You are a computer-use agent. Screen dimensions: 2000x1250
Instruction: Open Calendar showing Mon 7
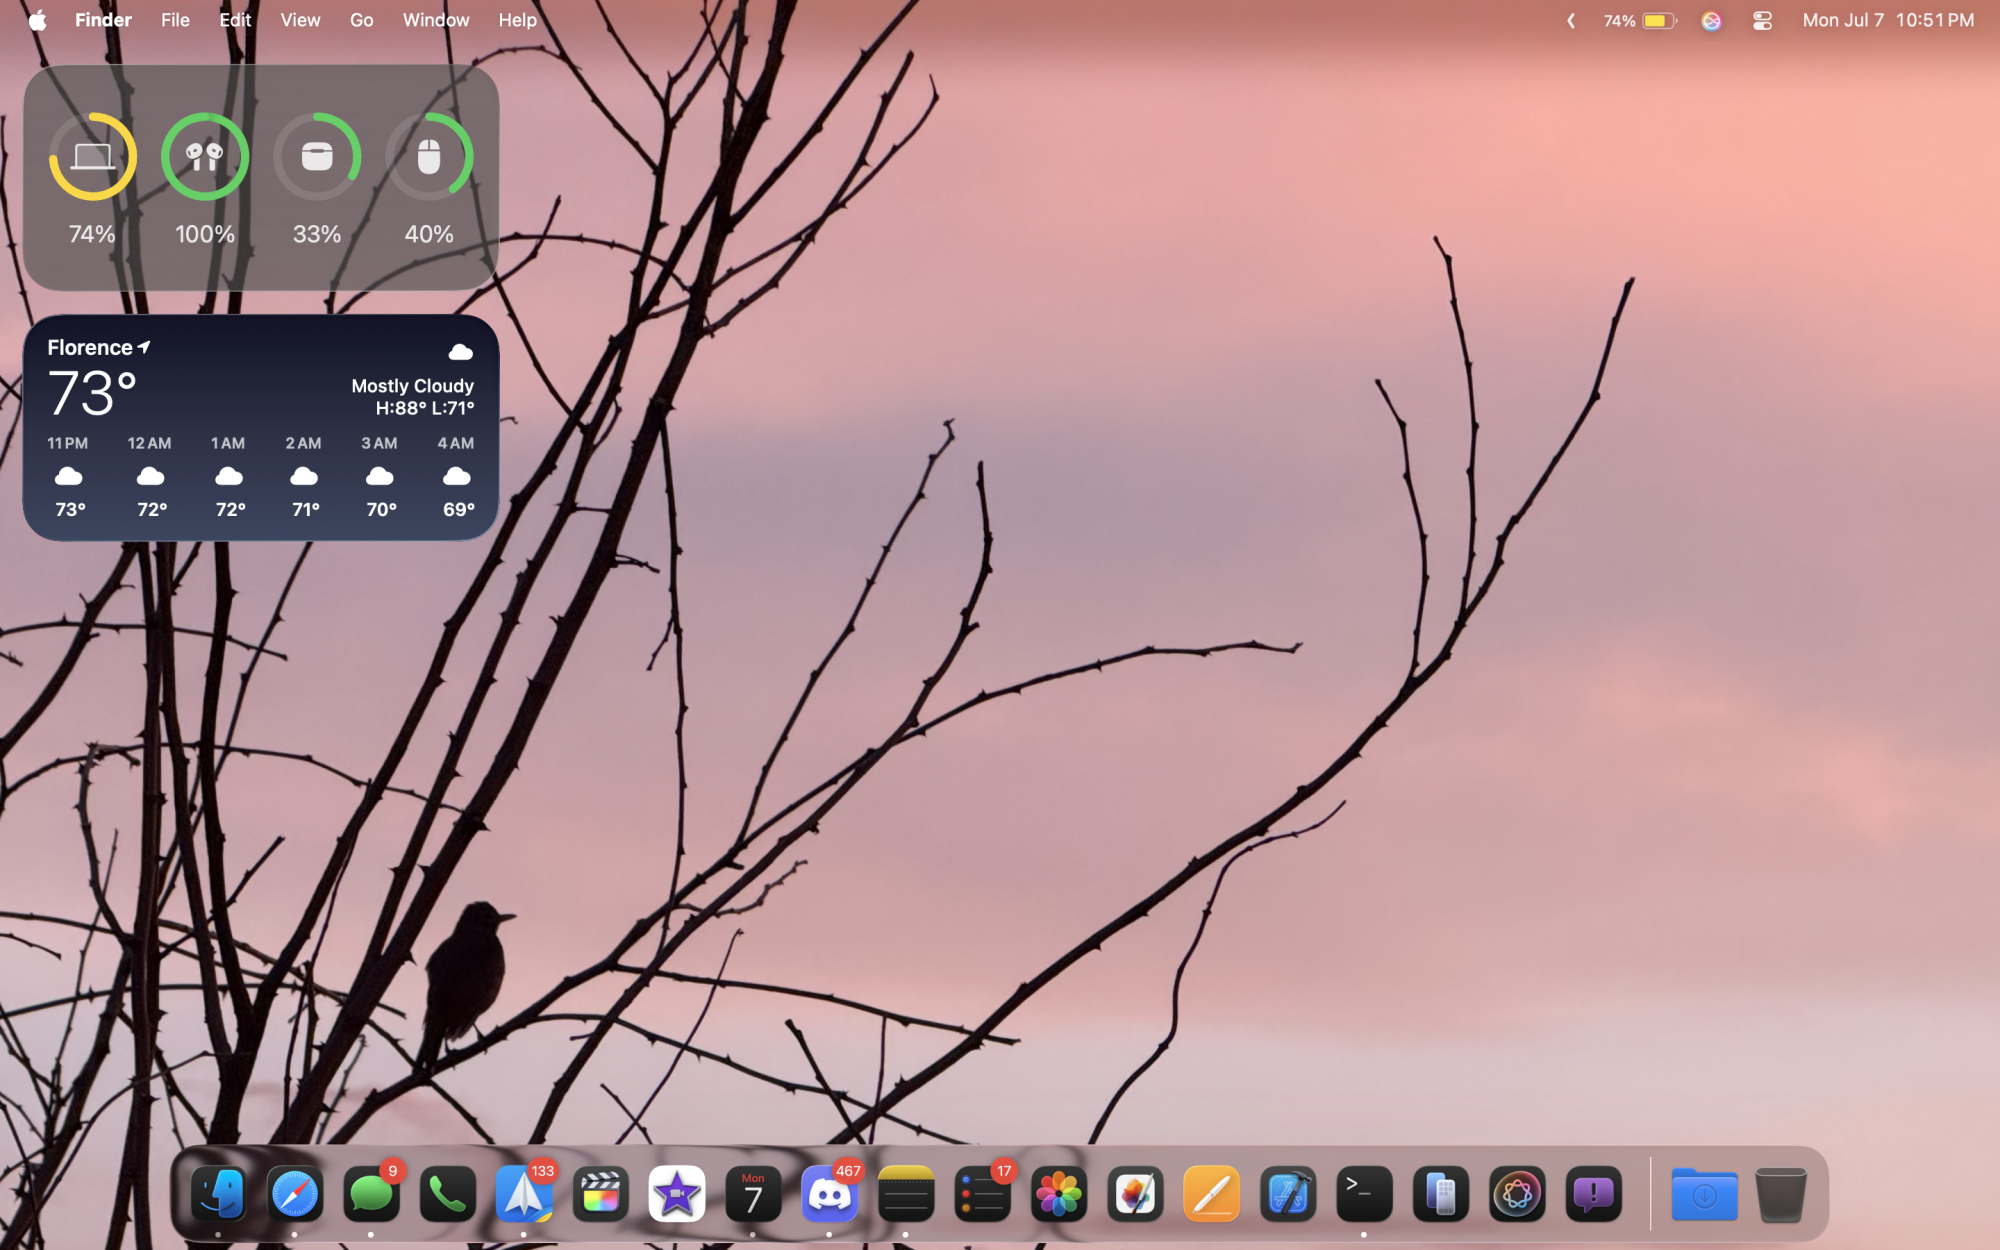click(753, 1194)
